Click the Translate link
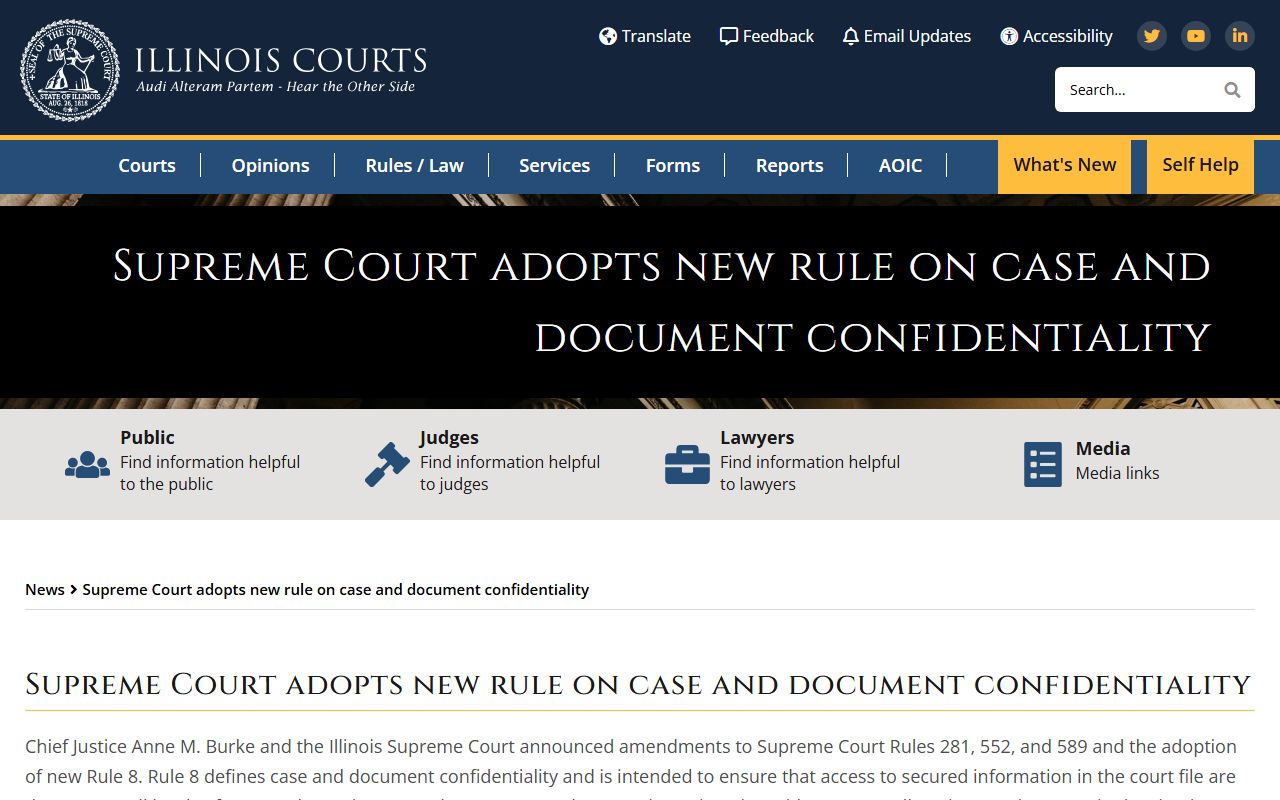Screen dimensions: 1280x800 [x=656, y=36]
